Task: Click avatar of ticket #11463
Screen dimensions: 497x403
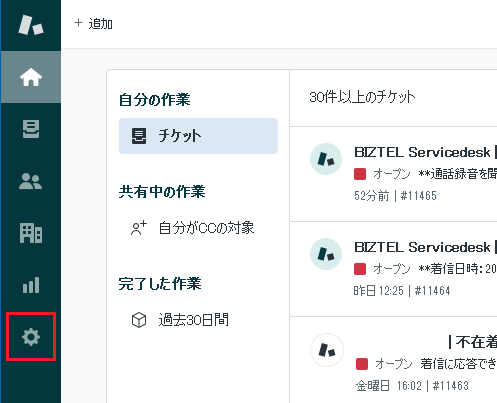Action: tap(327, 350)
